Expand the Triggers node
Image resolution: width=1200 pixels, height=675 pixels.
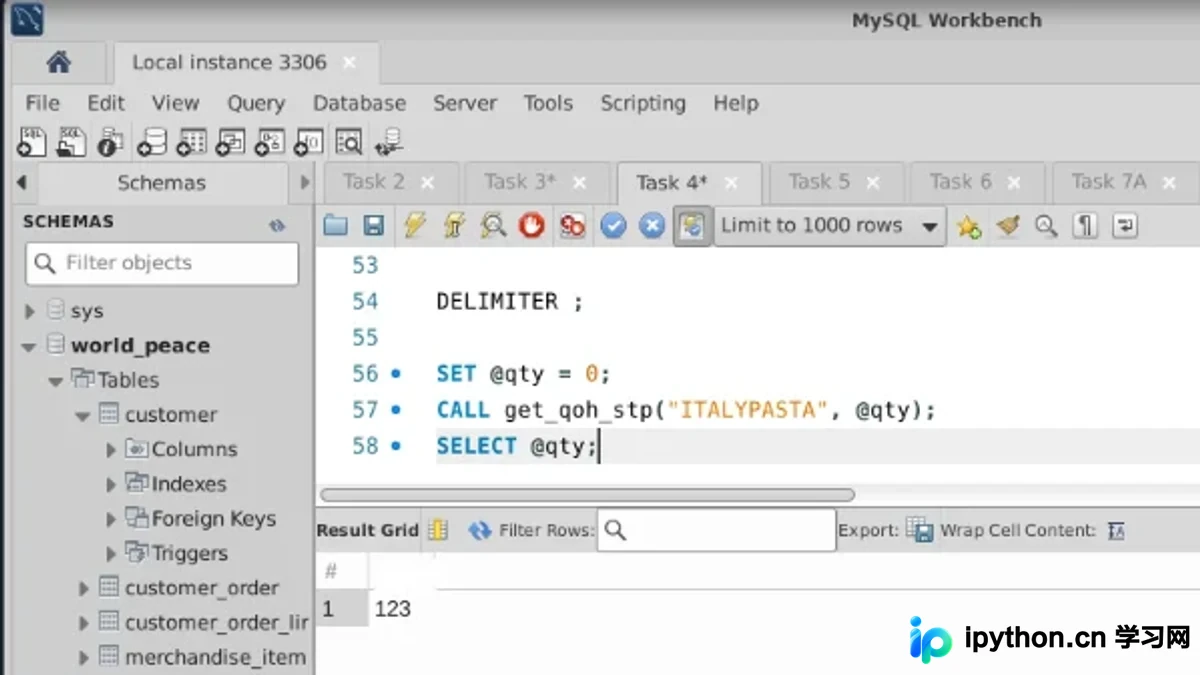(x=111, y=554)
